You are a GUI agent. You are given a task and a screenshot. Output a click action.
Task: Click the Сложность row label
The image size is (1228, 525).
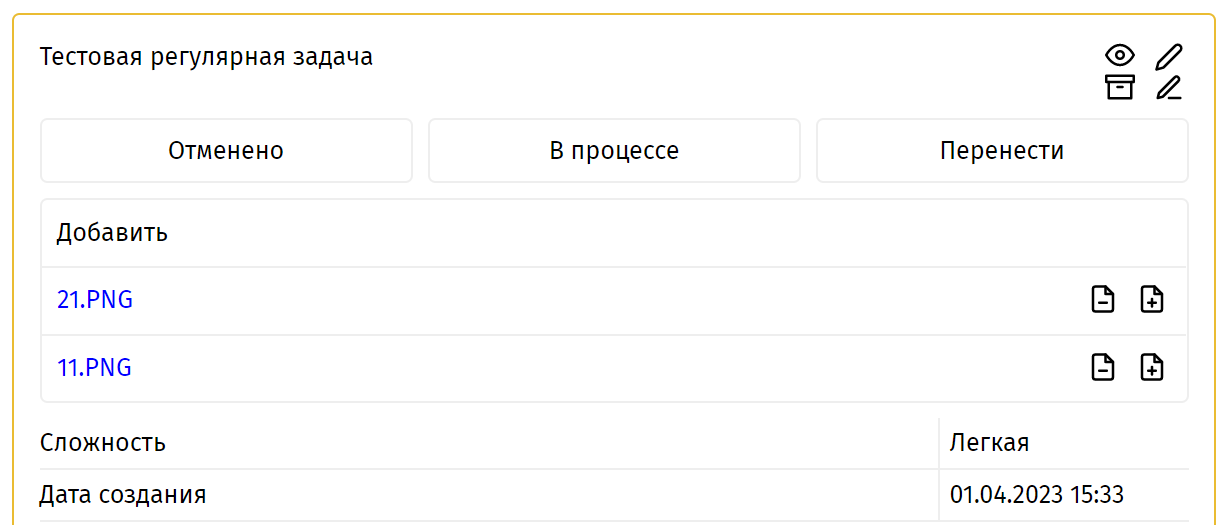coord(103,442)
